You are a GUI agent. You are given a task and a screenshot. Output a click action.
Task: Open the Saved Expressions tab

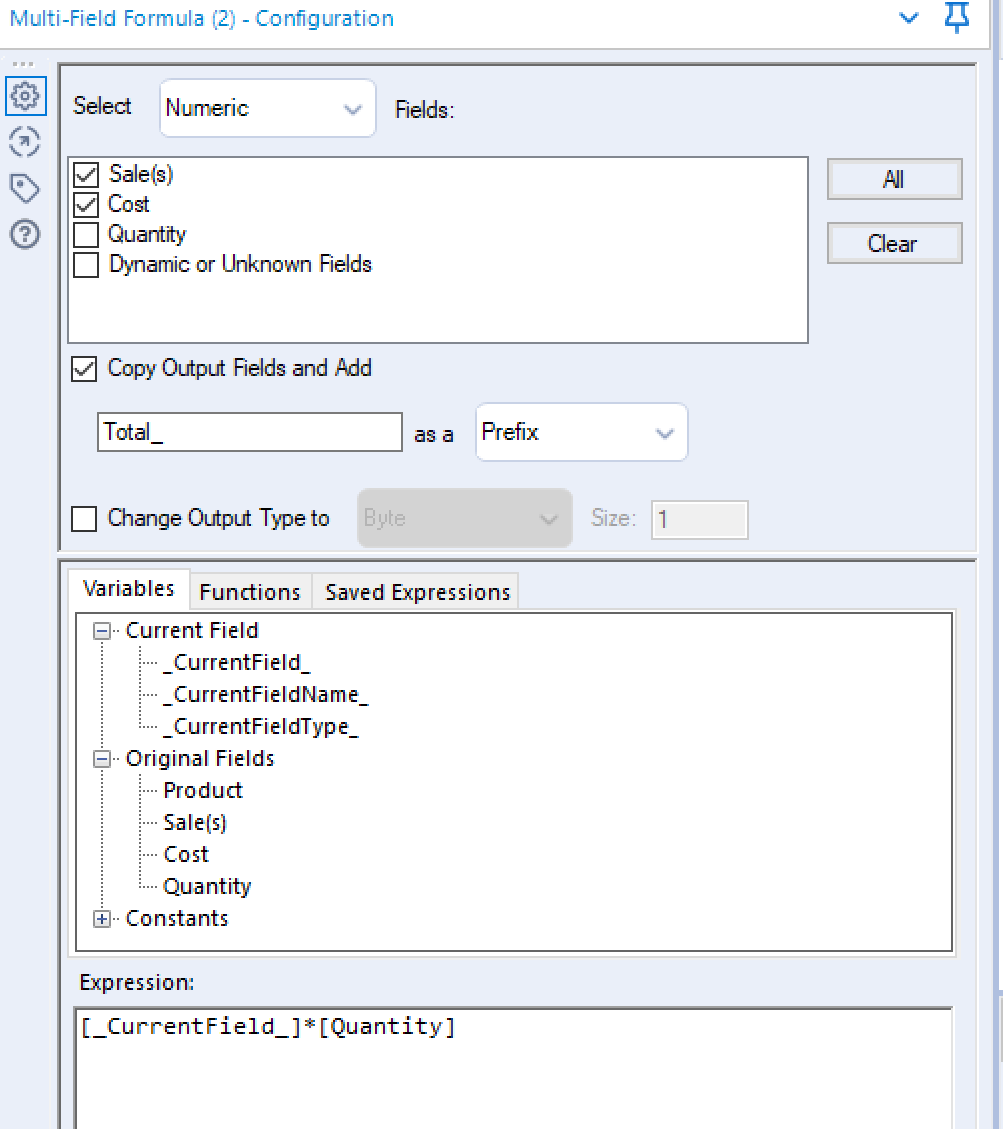click(x=417, y=592)
